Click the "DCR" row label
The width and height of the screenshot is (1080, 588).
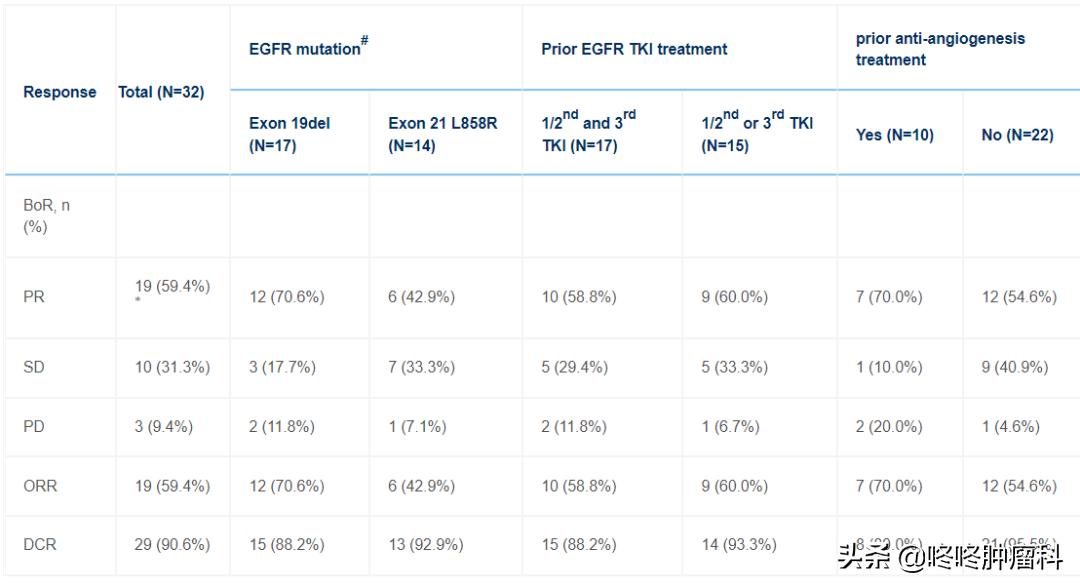pos(40,545)
